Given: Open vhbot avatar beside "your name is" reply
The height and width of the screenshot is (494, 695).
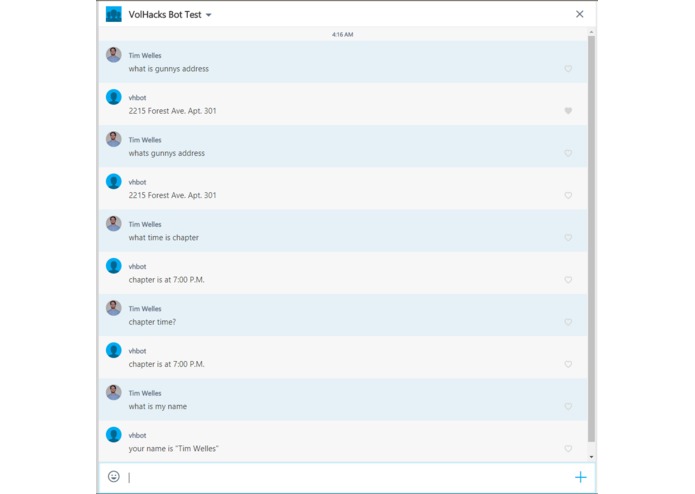Looking at the screenshot, I should (113, 435).
